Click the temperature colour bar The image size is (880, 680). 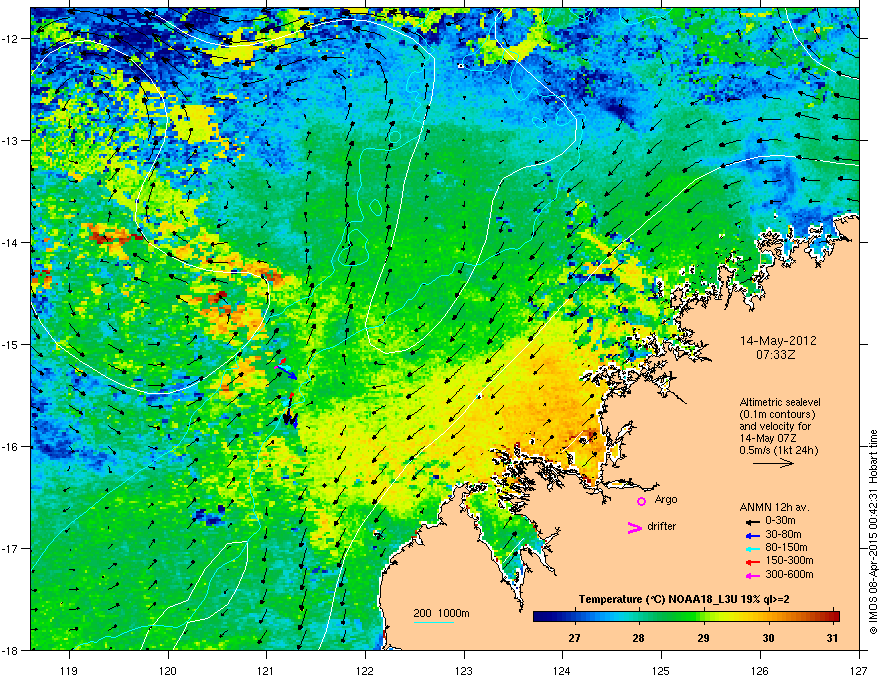(x=686, y=616)
